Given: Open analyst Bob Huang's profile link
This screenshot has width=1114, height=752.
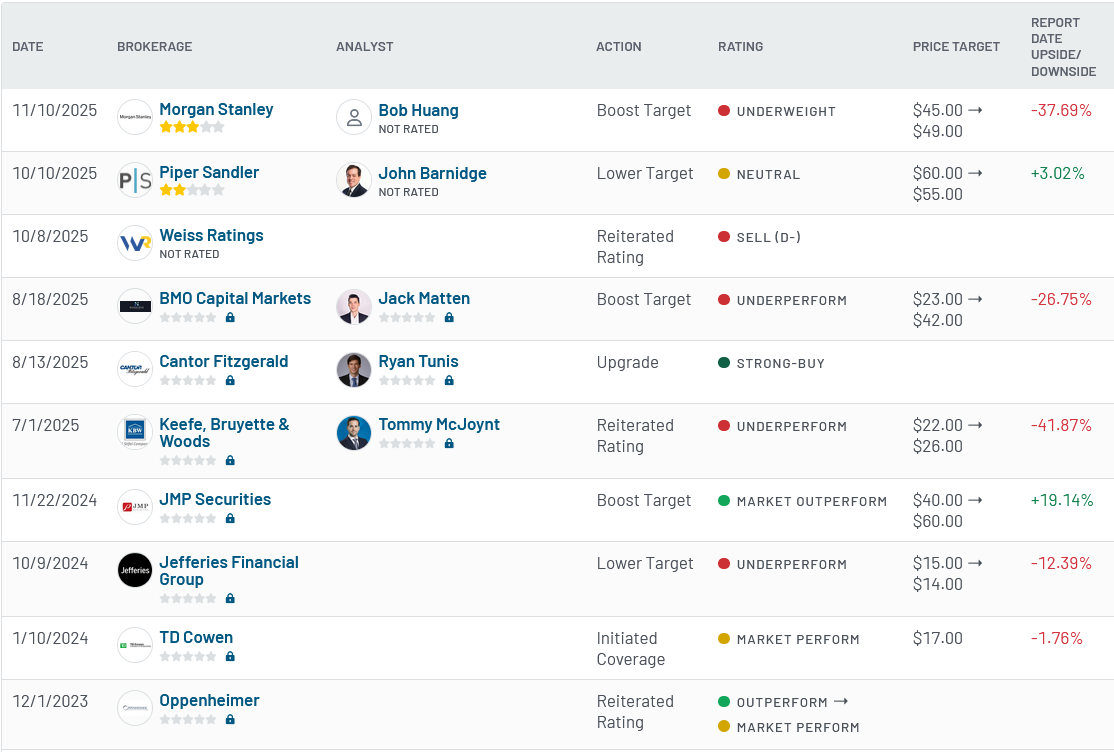Looking at the screenshot, I should pos(418,111).
